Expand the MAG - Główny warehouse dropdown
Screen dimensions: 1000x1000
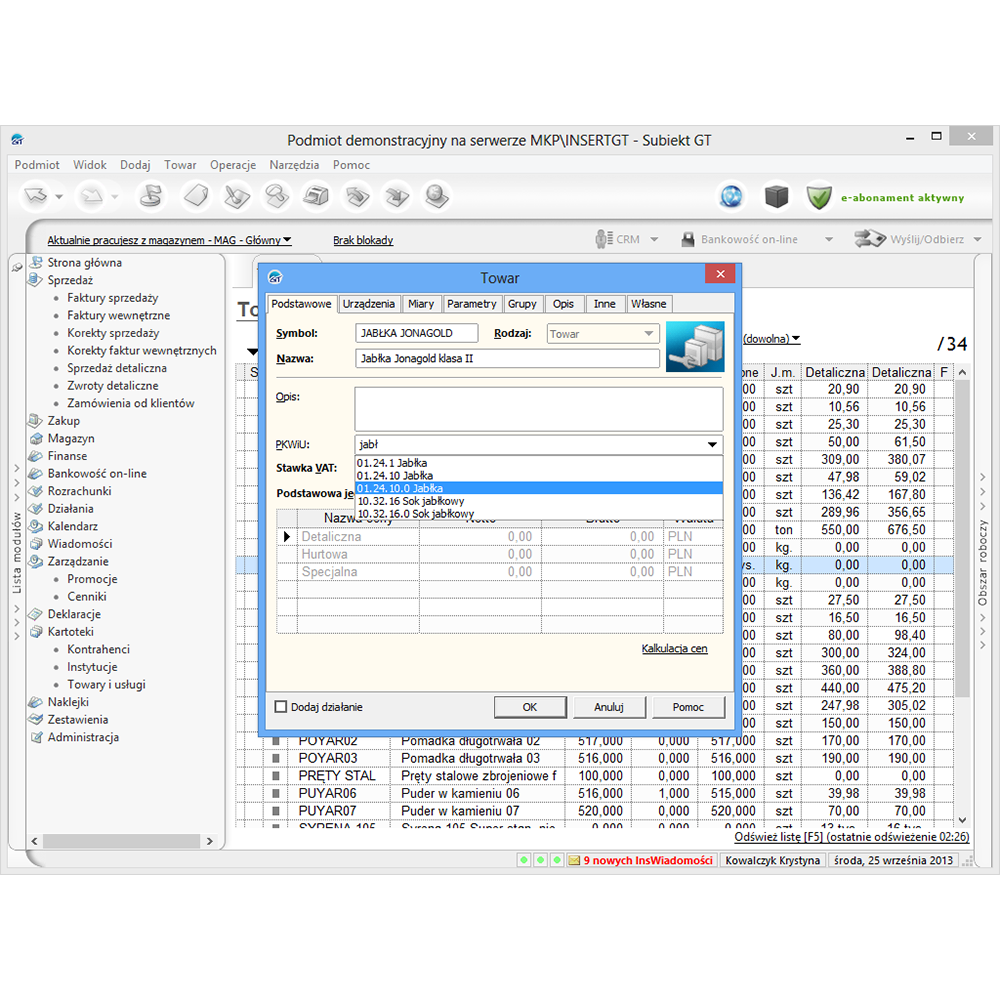tap(287, 240)
